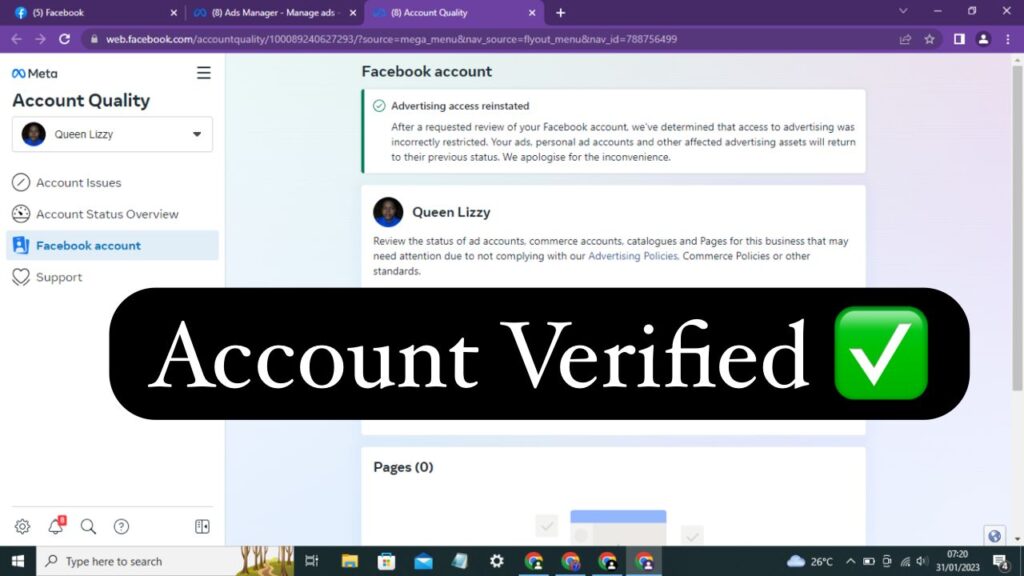Open Microsoft Store from the taskbar
This screenshot has height=576, width=1024.
click(386, 561)
